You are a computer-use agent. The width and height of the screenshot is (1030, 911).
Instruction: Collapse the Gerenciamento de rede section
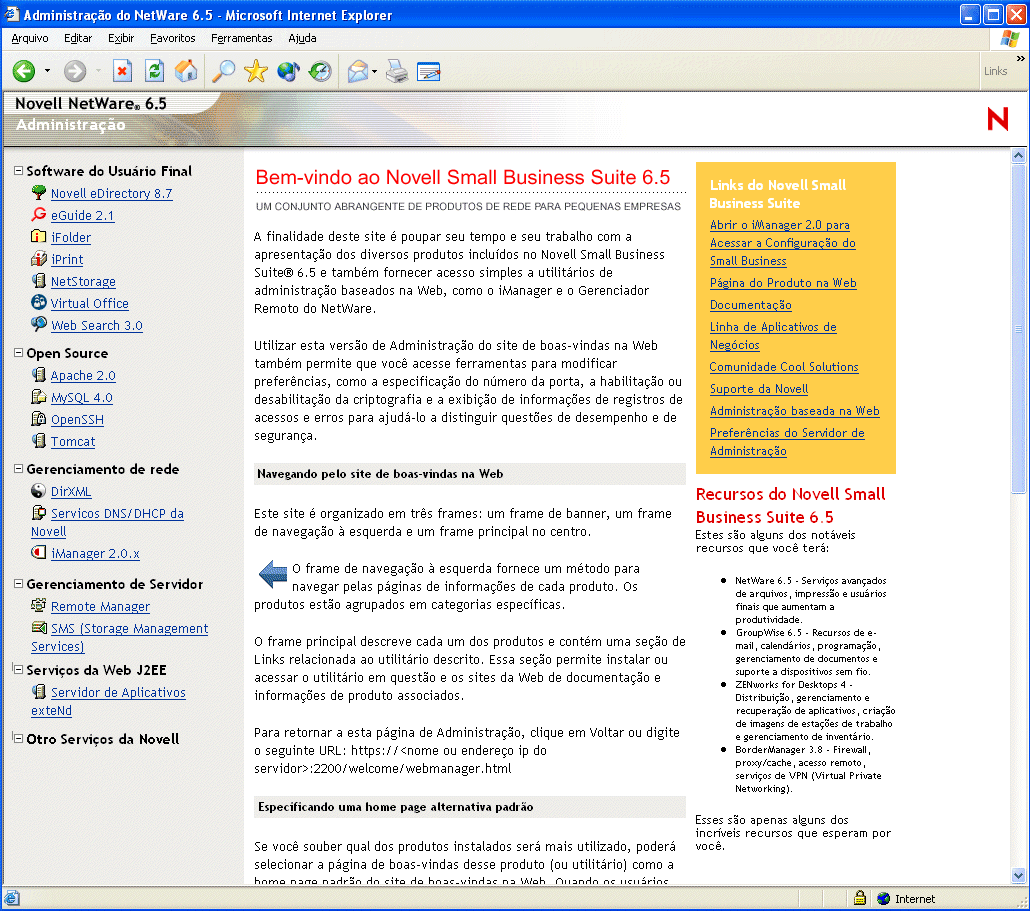18,469
